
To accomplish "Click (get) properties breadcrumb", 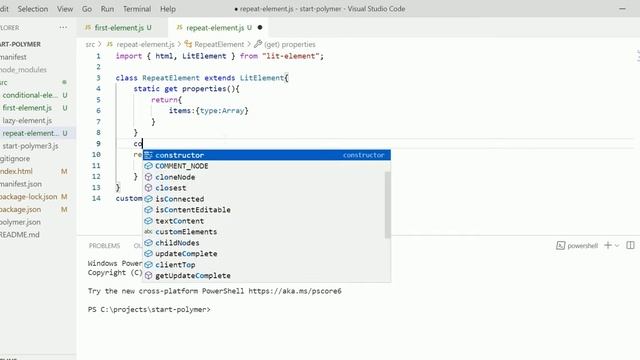I will pyautogui.click(x=289, y=44).
